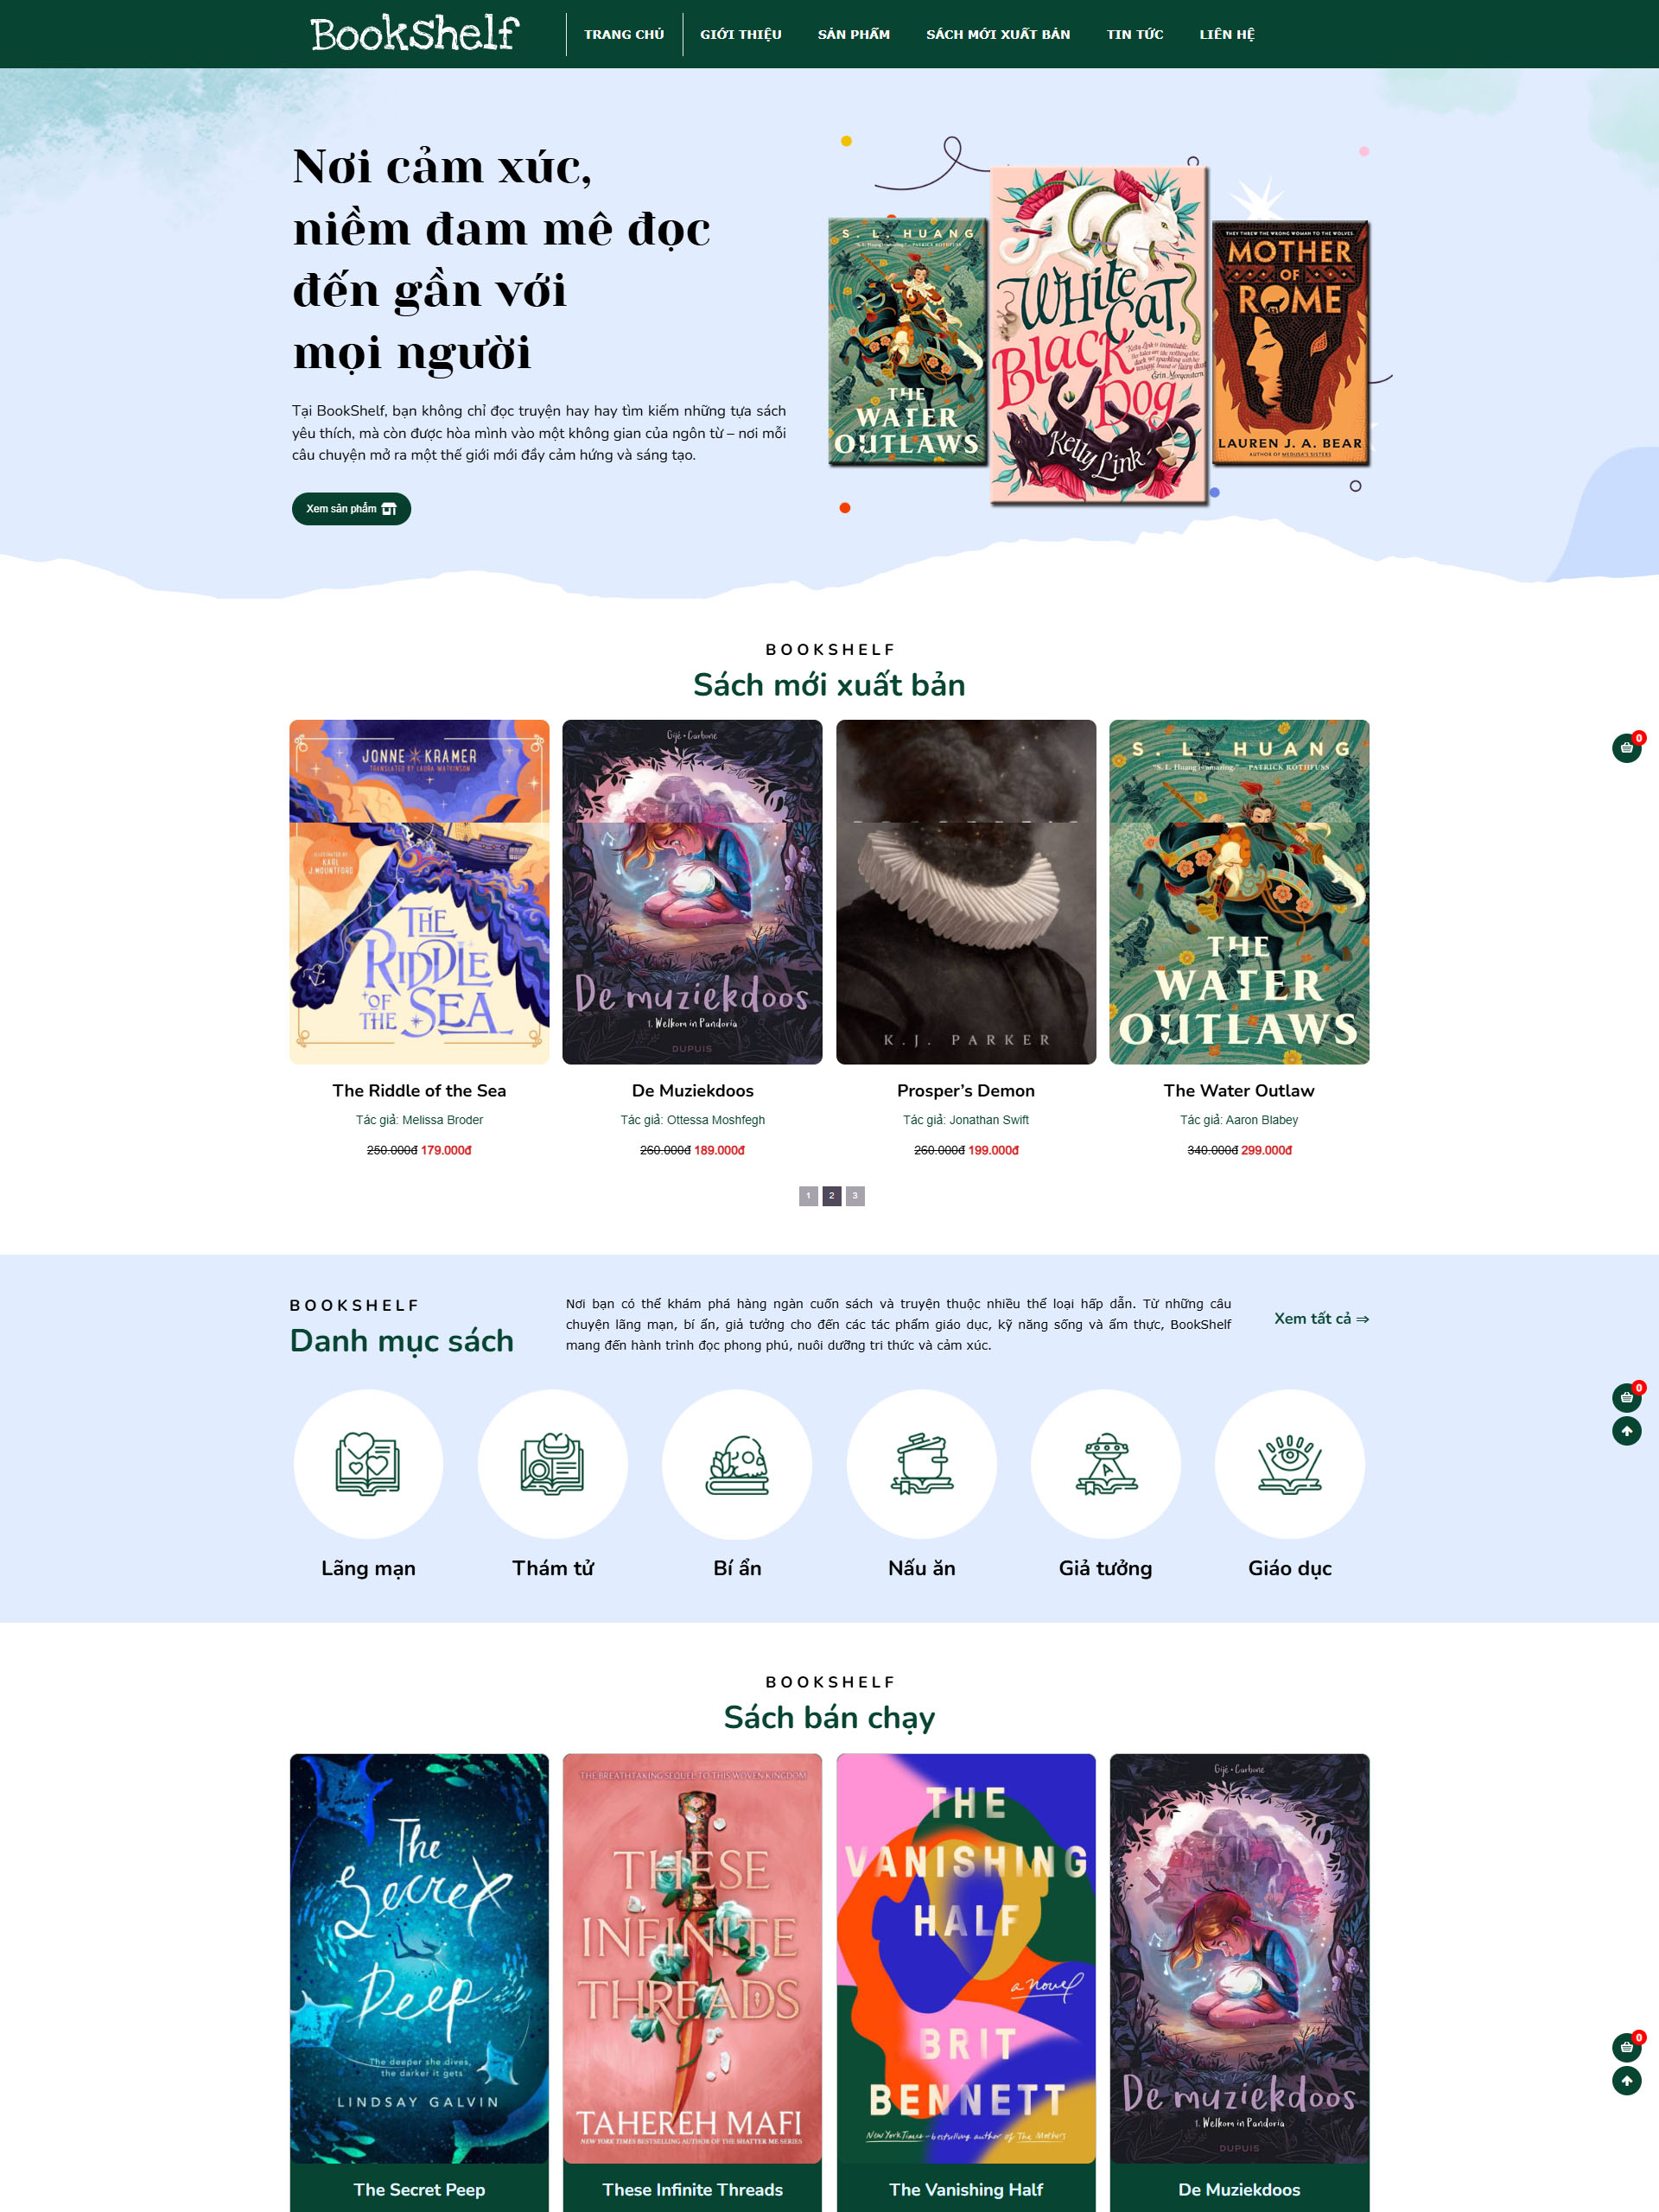Navigate to Tin tức
This screenshot has width=1659, height=2212.
1135,34
